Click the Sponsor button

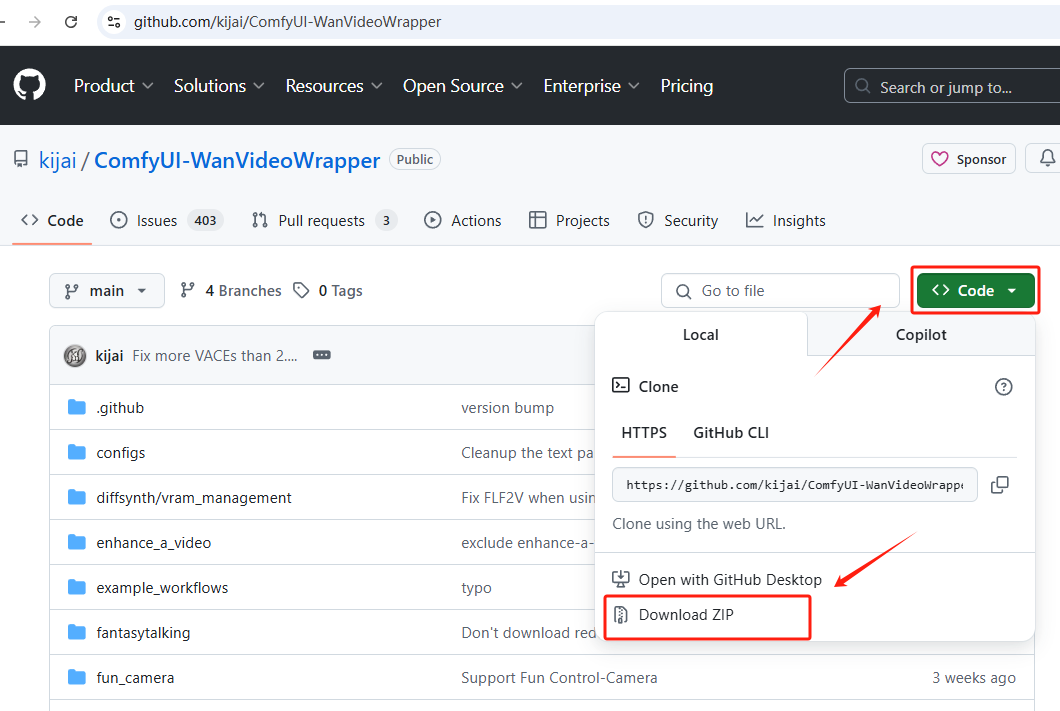pyautogui.click(x=969, y=159)
